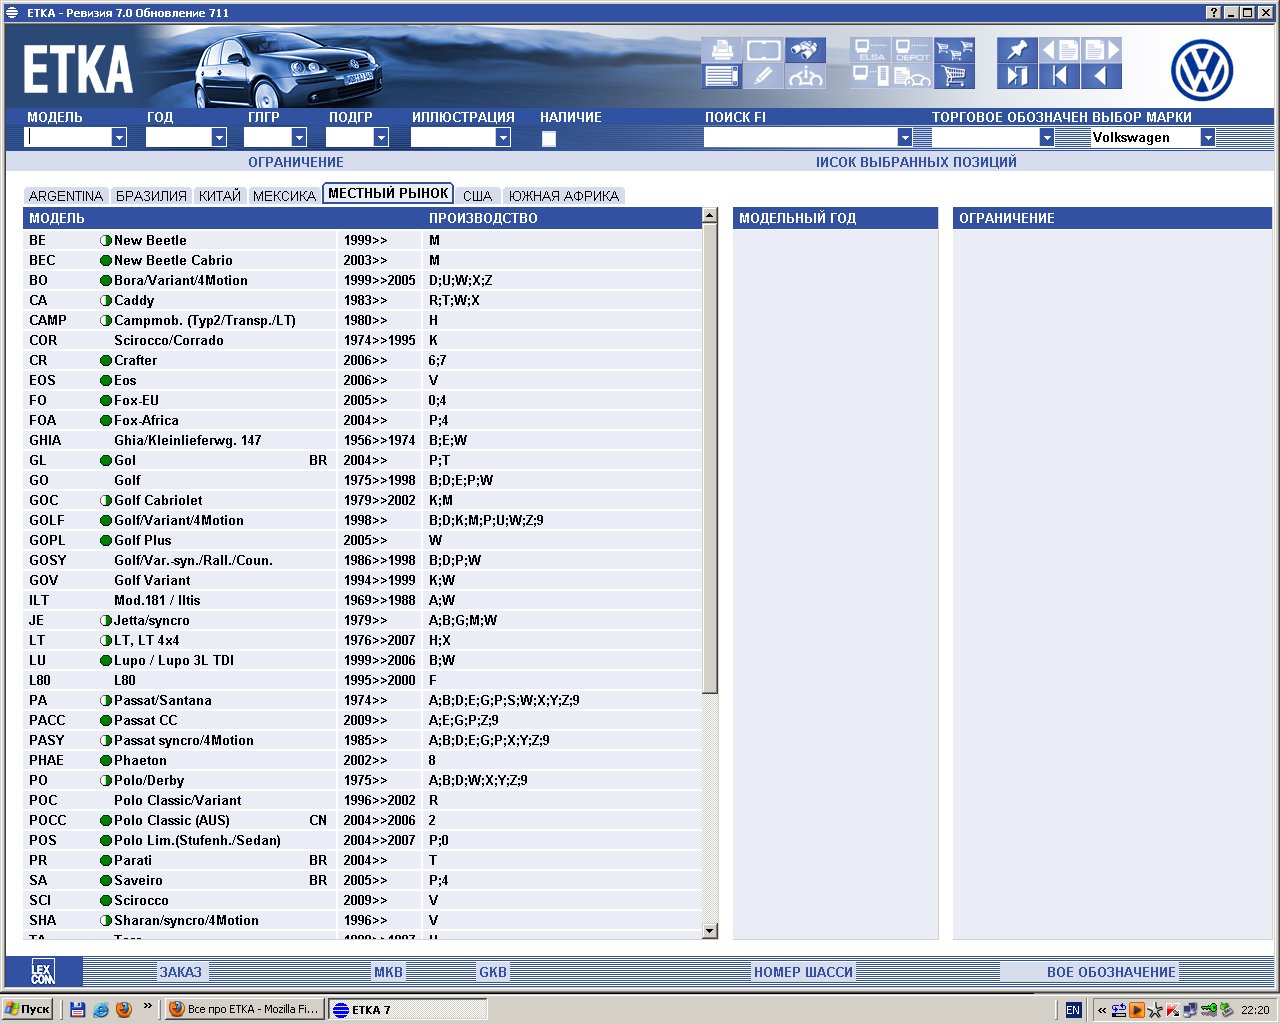Switch to the ARGENTINA tab
Viewport: 1280px width, 1024px height.
[x=66, y=196]
